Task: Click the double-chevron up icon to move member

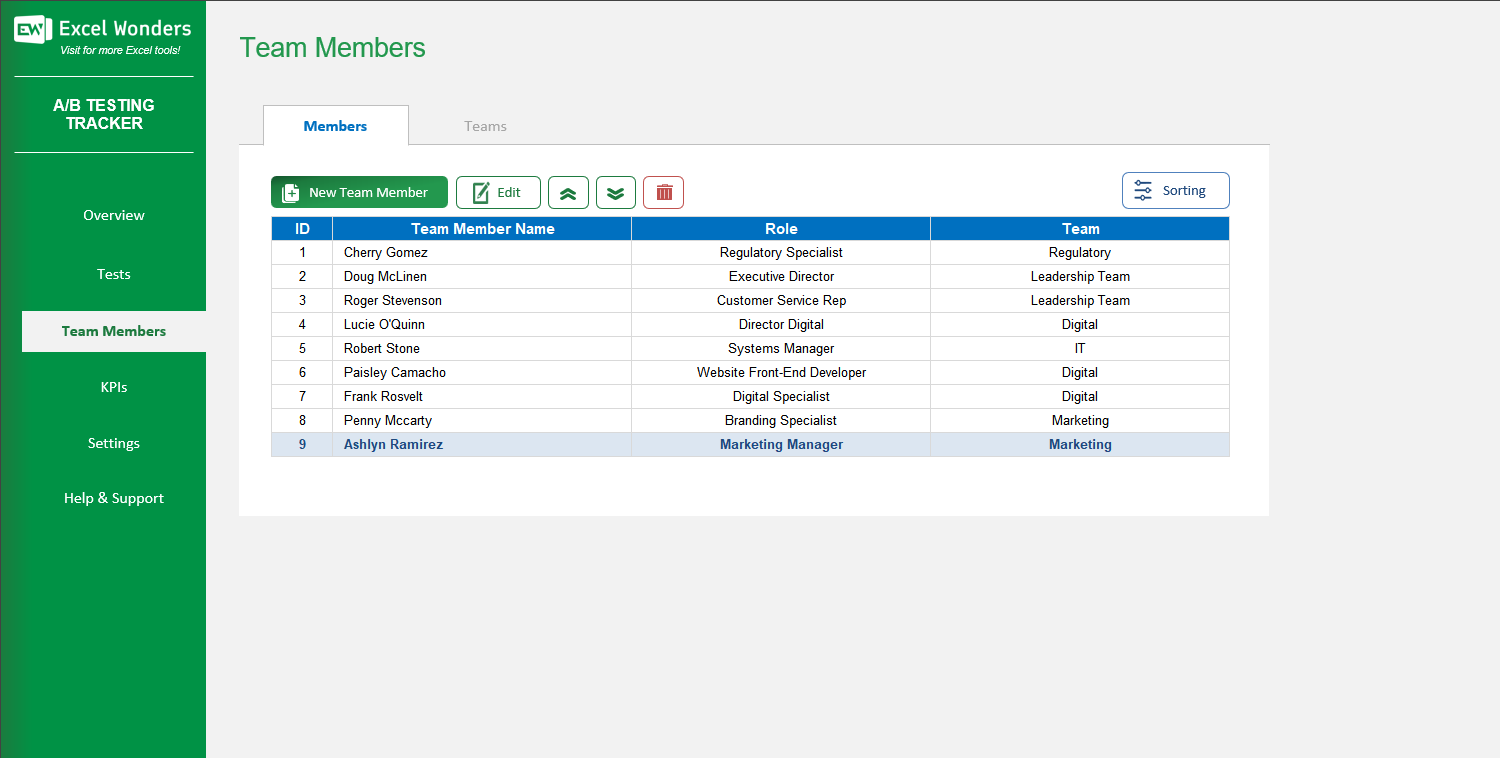Action: (x=568, y=191)
